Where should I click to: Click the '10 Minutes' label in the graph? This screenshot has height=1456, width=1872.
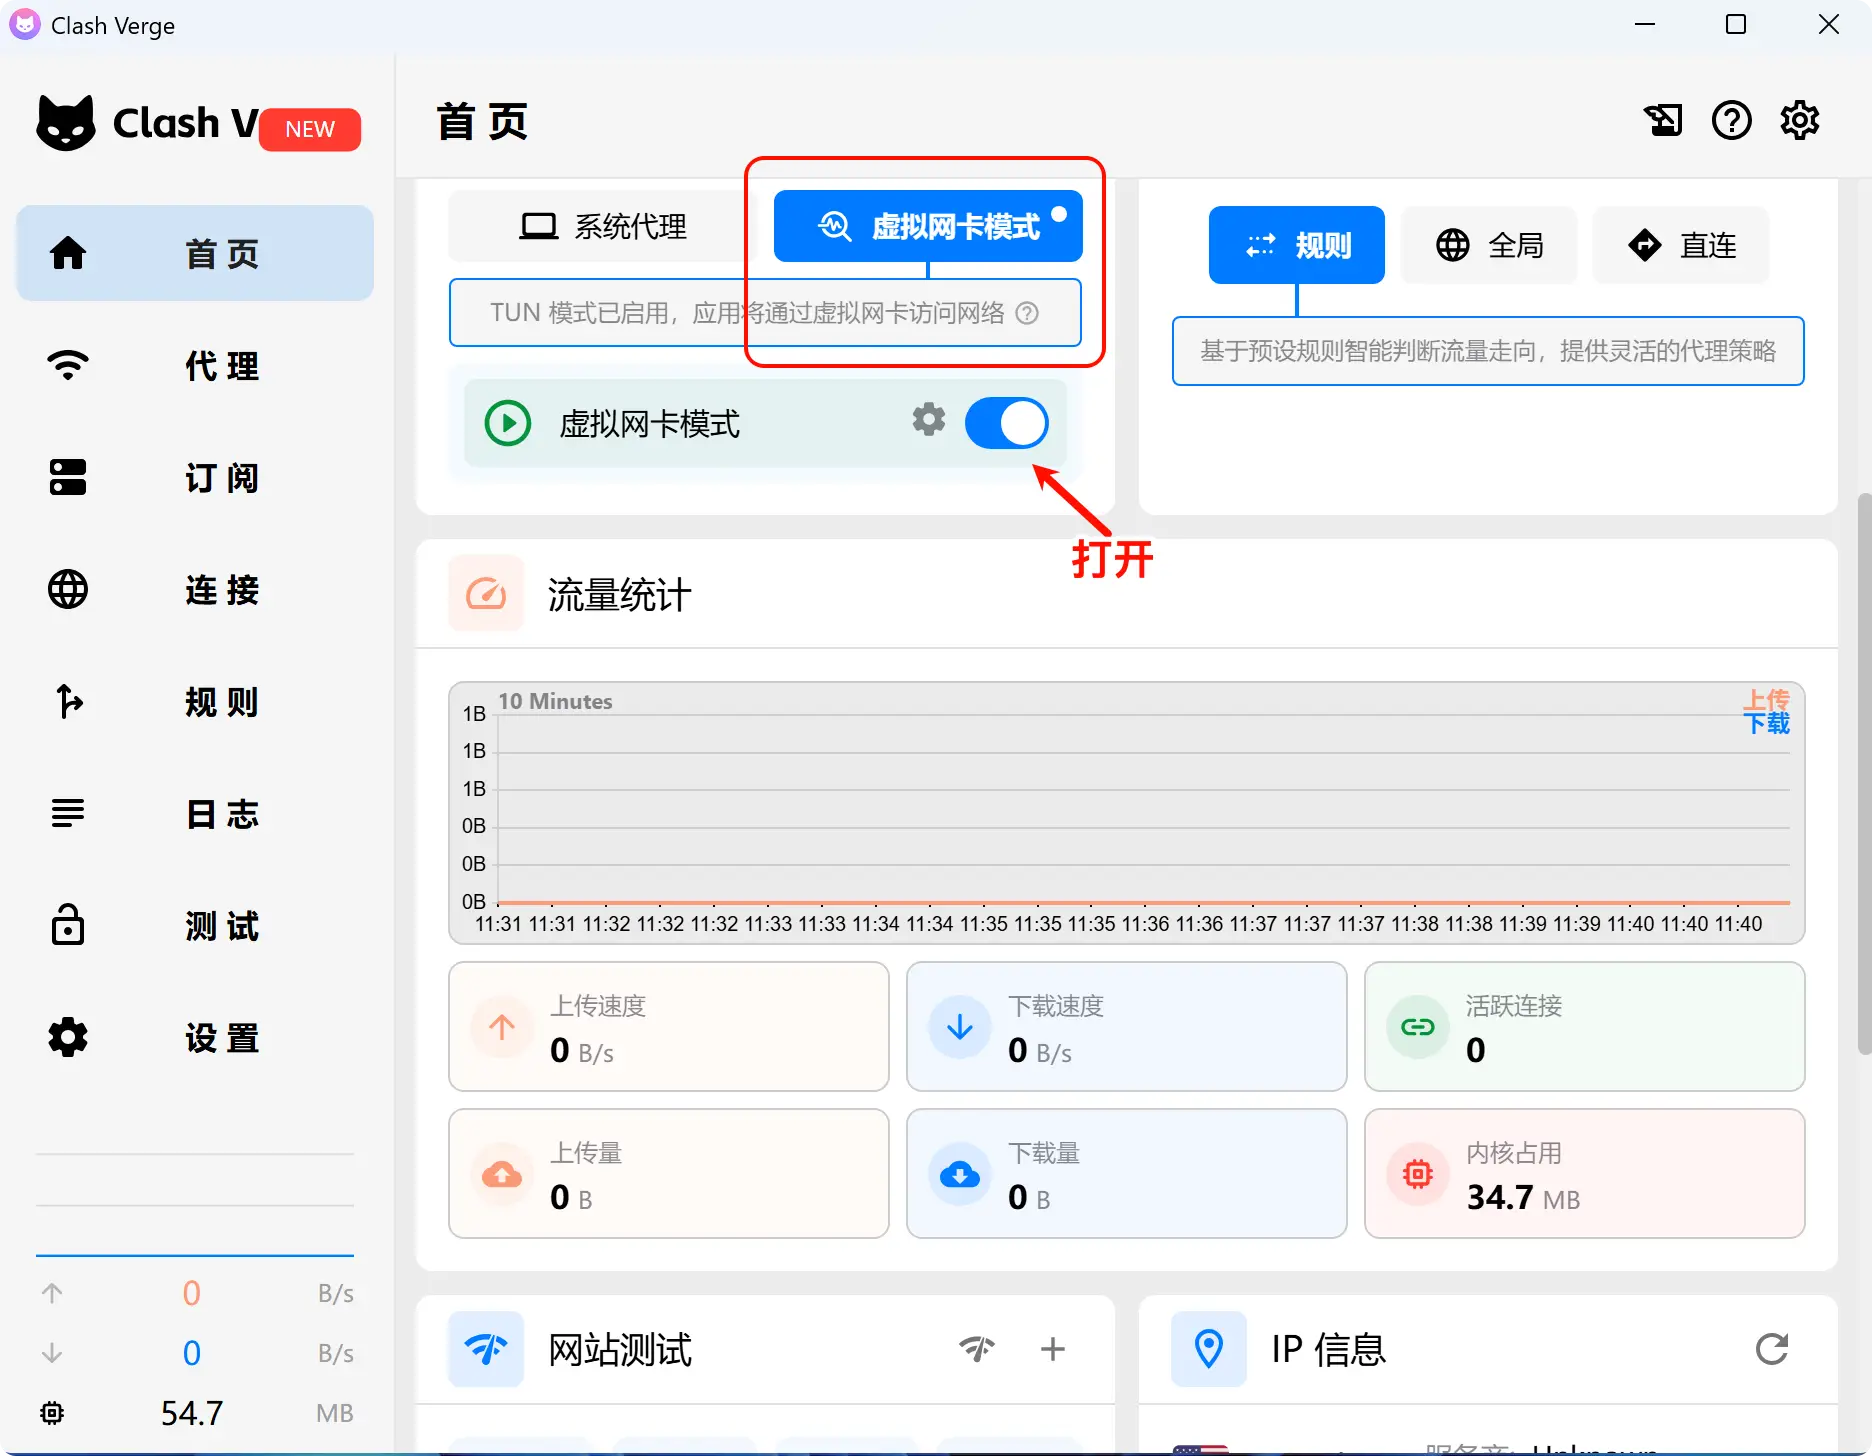click(555, 701)
